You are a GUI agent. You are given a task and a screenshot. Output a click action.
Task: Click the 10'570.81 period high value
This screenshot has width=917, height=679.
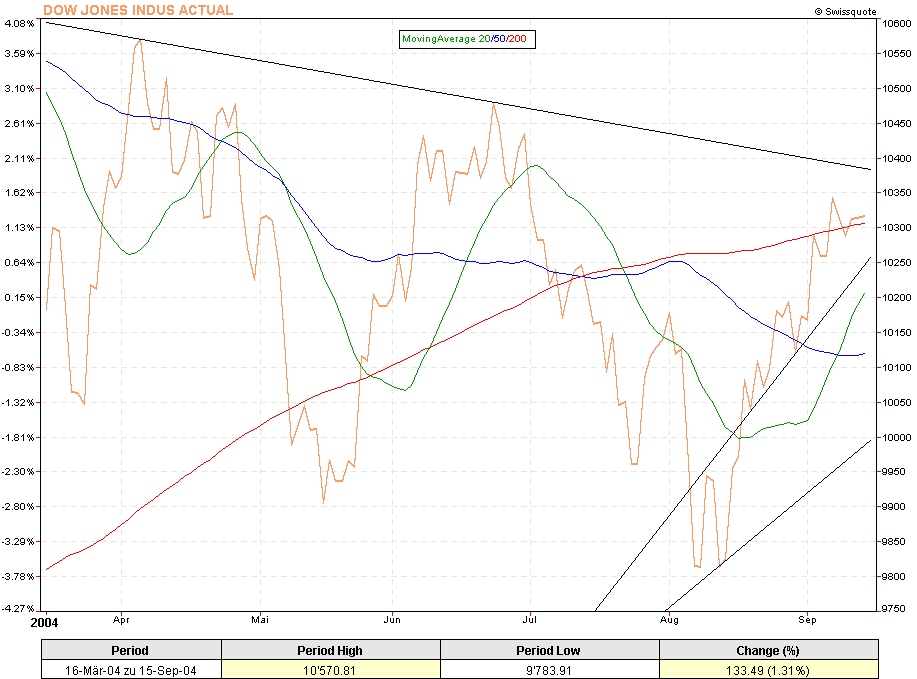[330, 670]
